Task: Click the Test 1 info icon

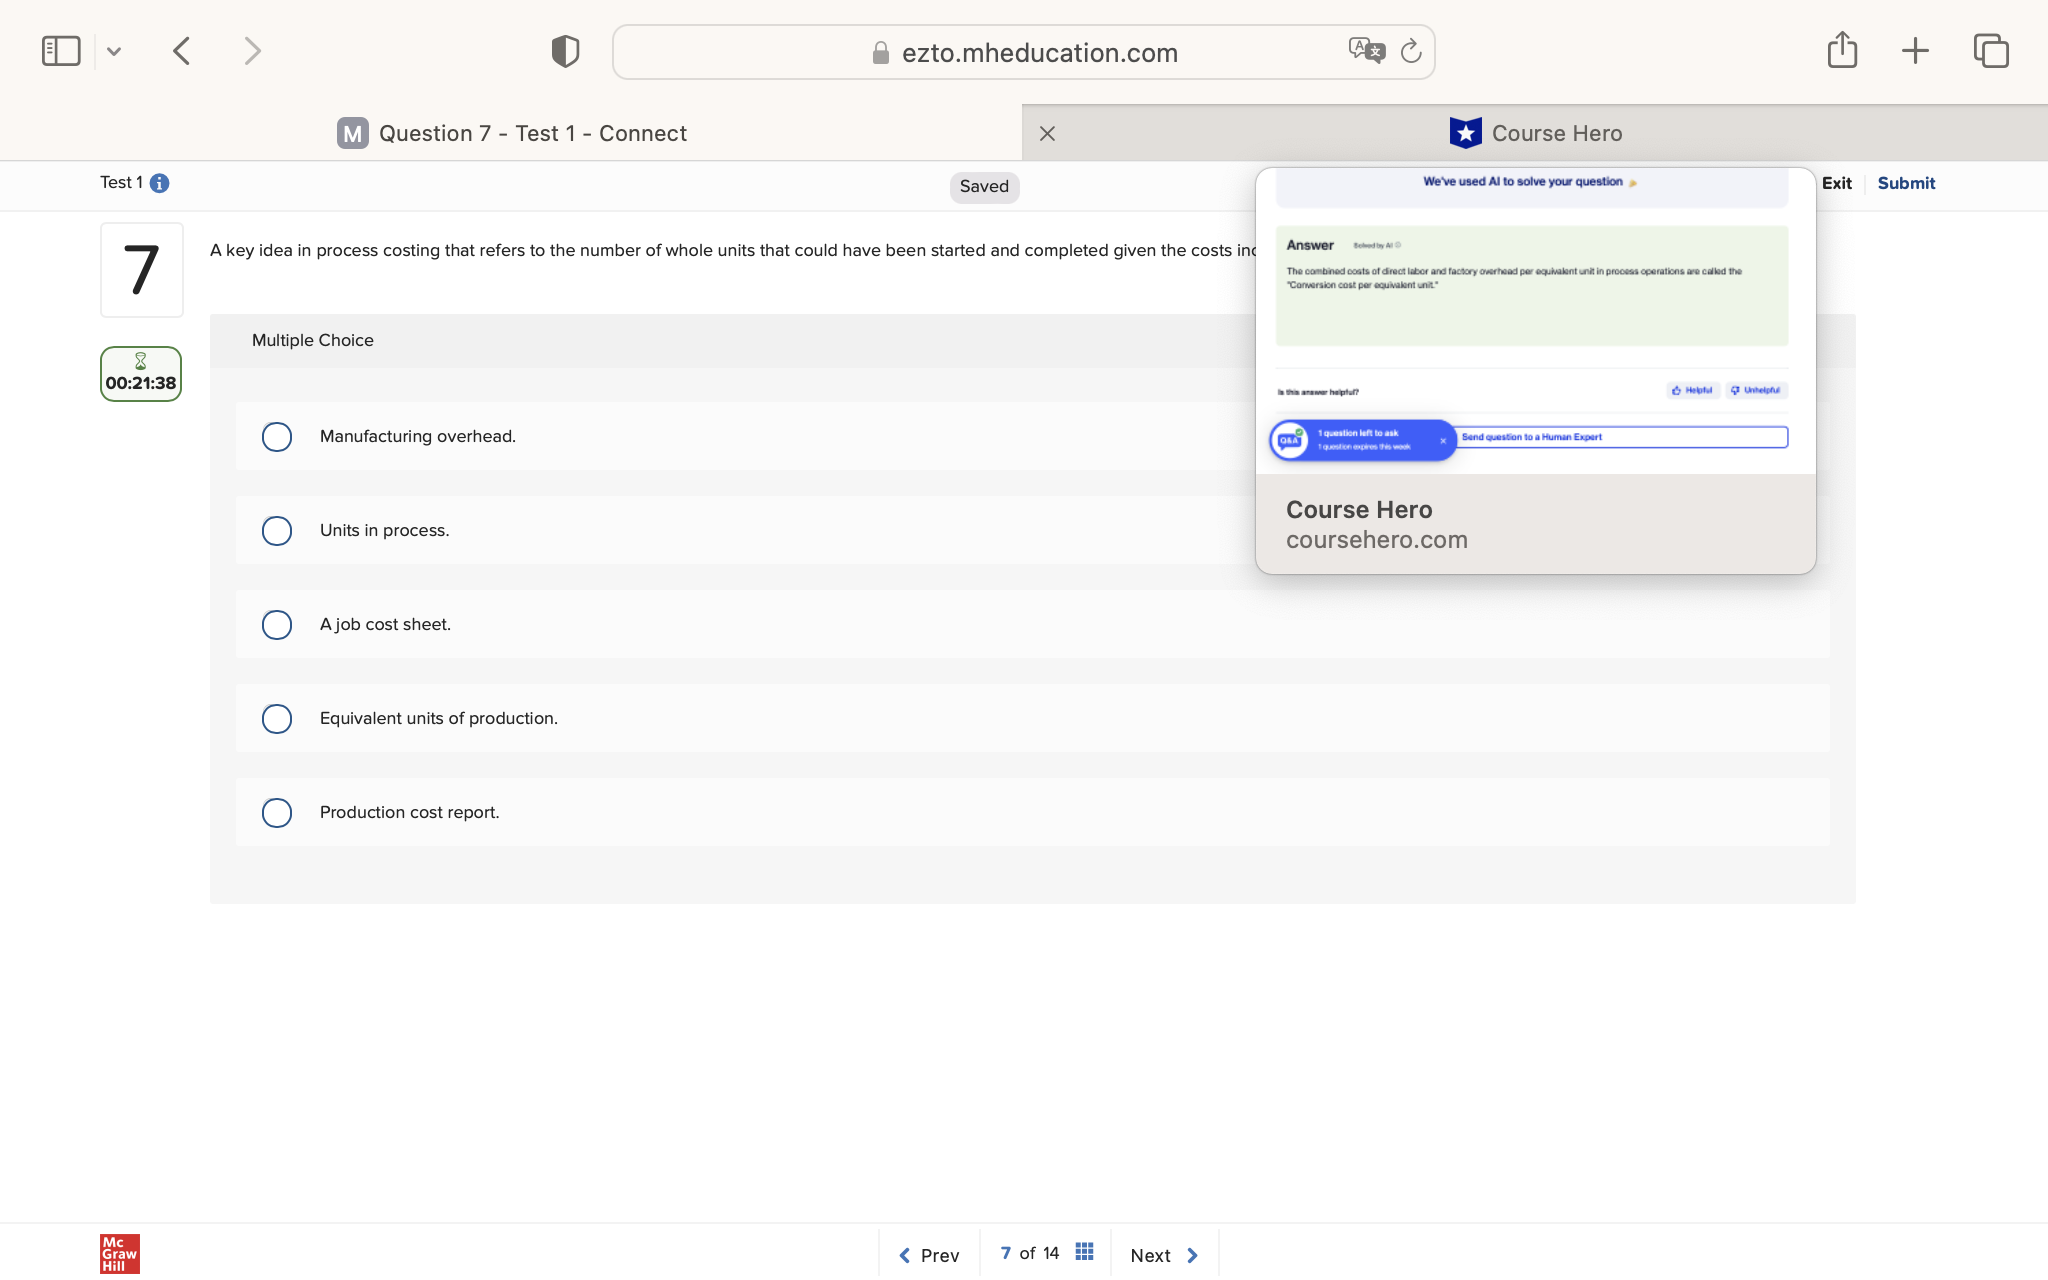Action: click(x=159, y=183)
